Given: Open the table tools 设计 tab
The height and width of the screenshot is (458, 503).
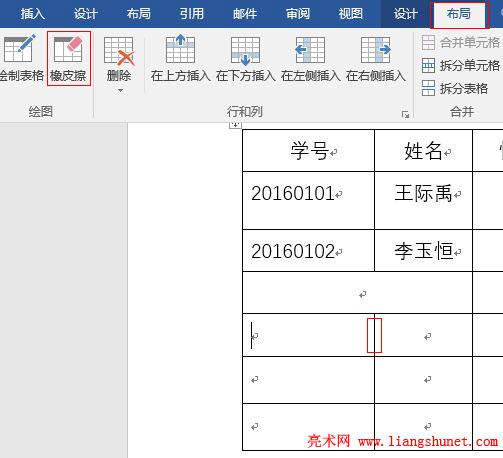Looking at the screenshot, I should click(x=405, y=14).
